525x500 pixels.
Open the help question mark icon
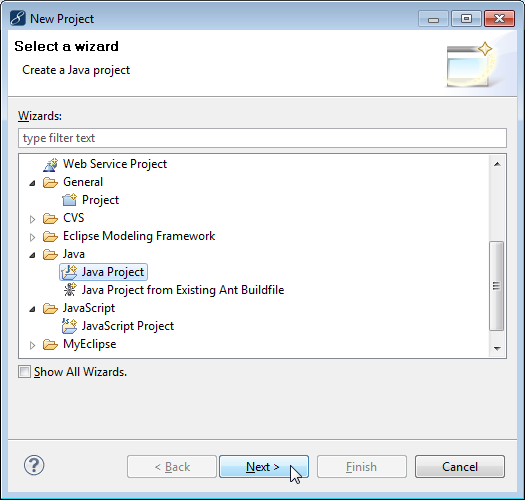tap(34, 465)
